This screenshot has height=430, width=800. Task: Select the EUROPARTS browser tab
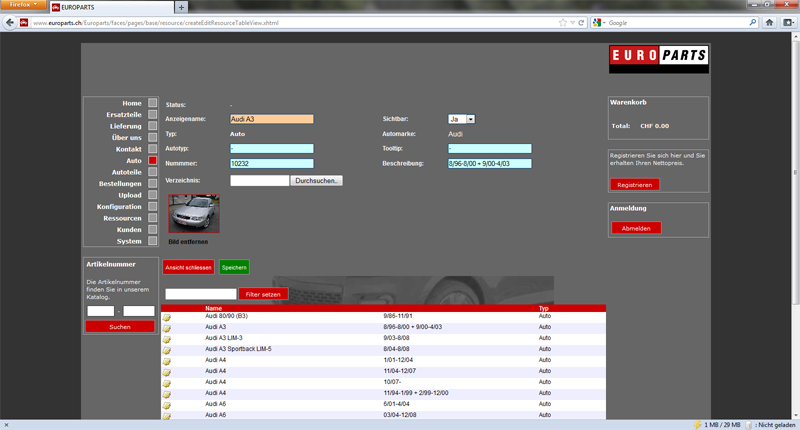(x=112, y=7)
